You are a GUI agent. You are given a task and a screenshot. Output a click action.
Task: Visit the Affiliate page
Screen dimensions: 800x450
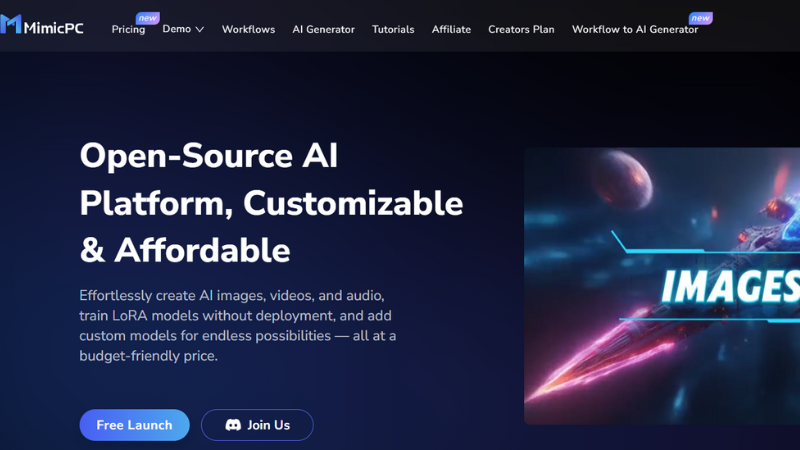[x=451, y=30]
